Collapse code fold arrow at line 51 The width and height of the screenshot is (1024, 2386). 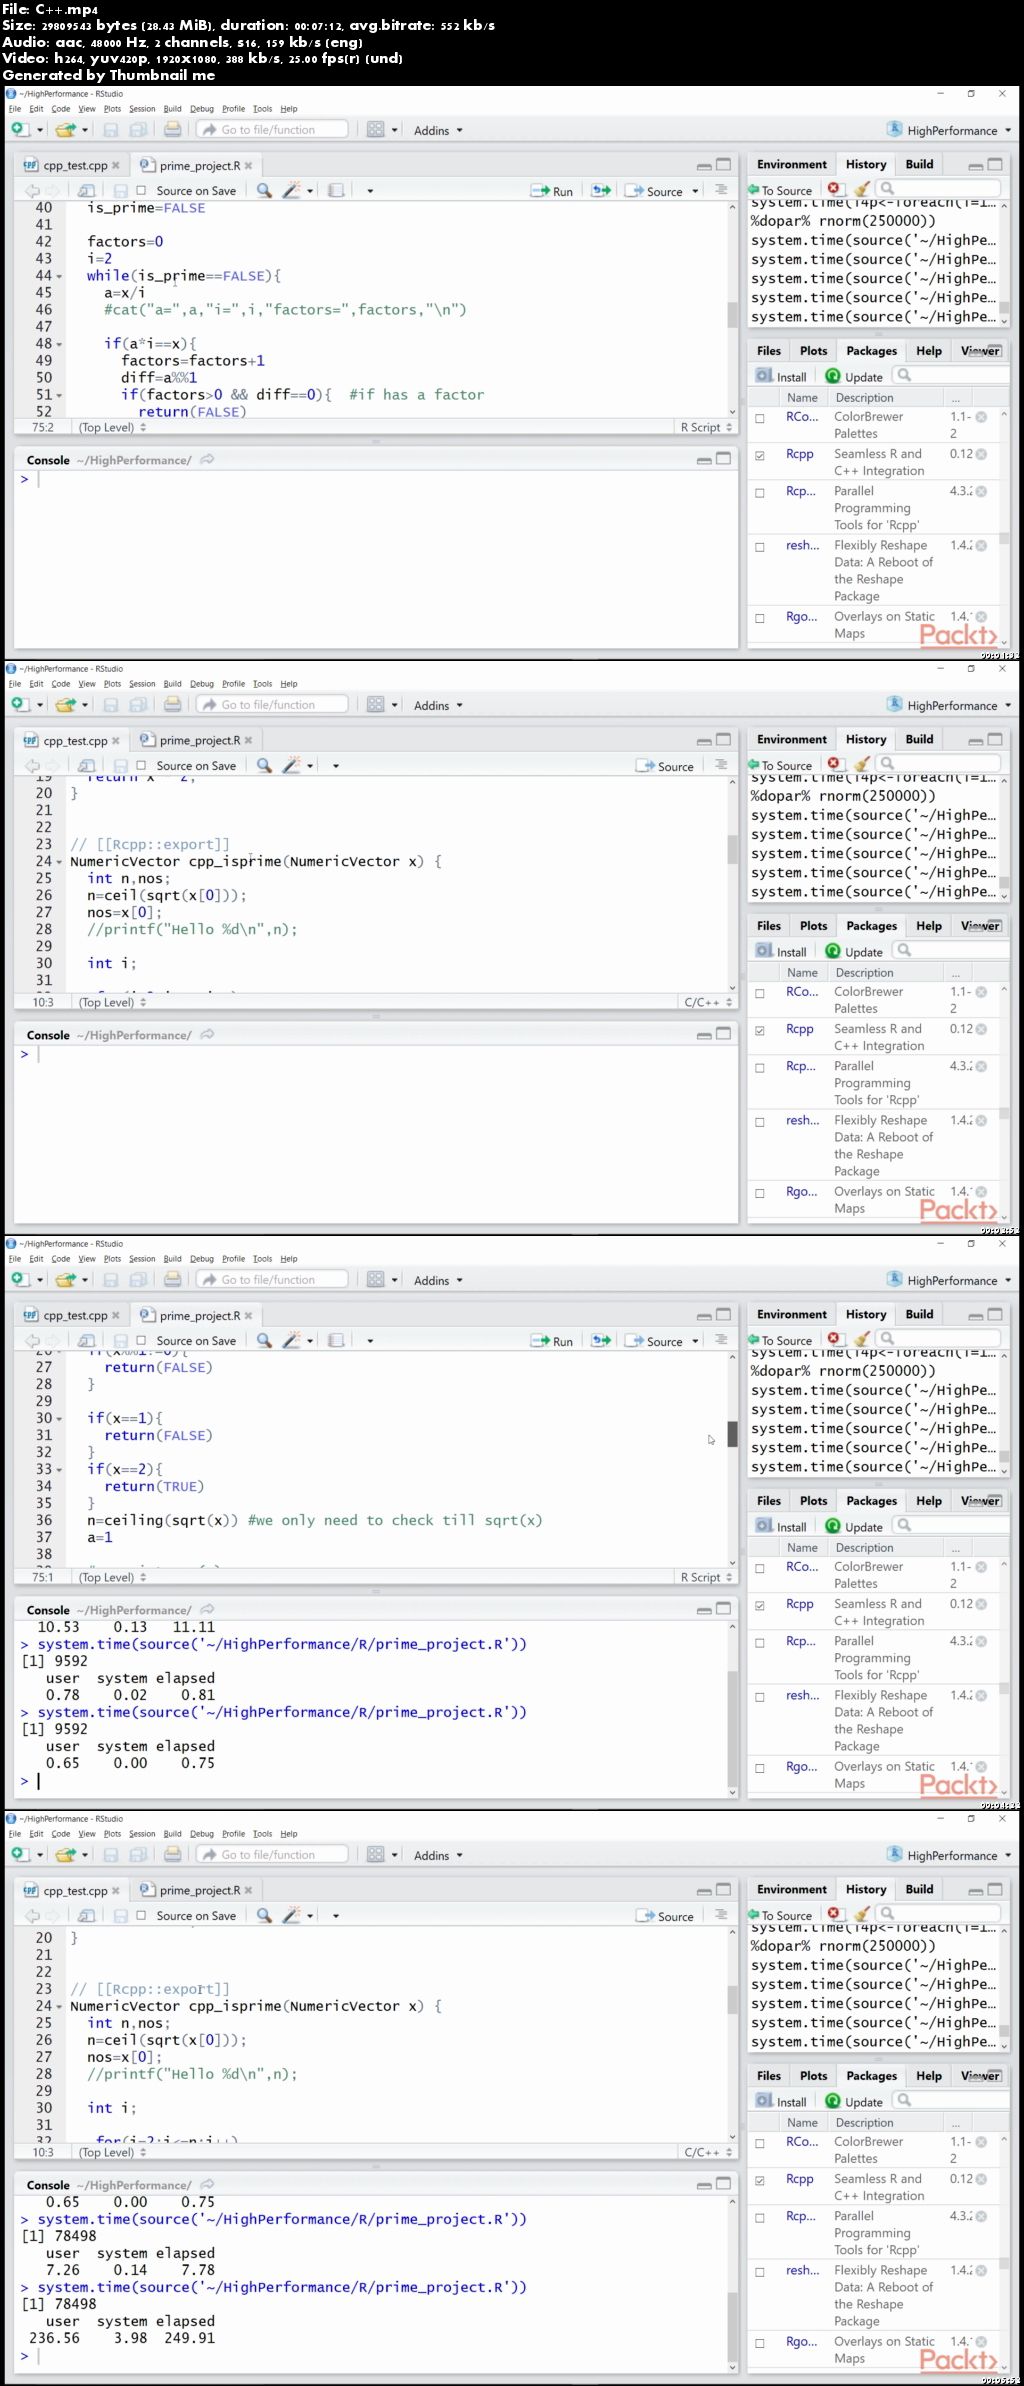(x=59, y=395)
